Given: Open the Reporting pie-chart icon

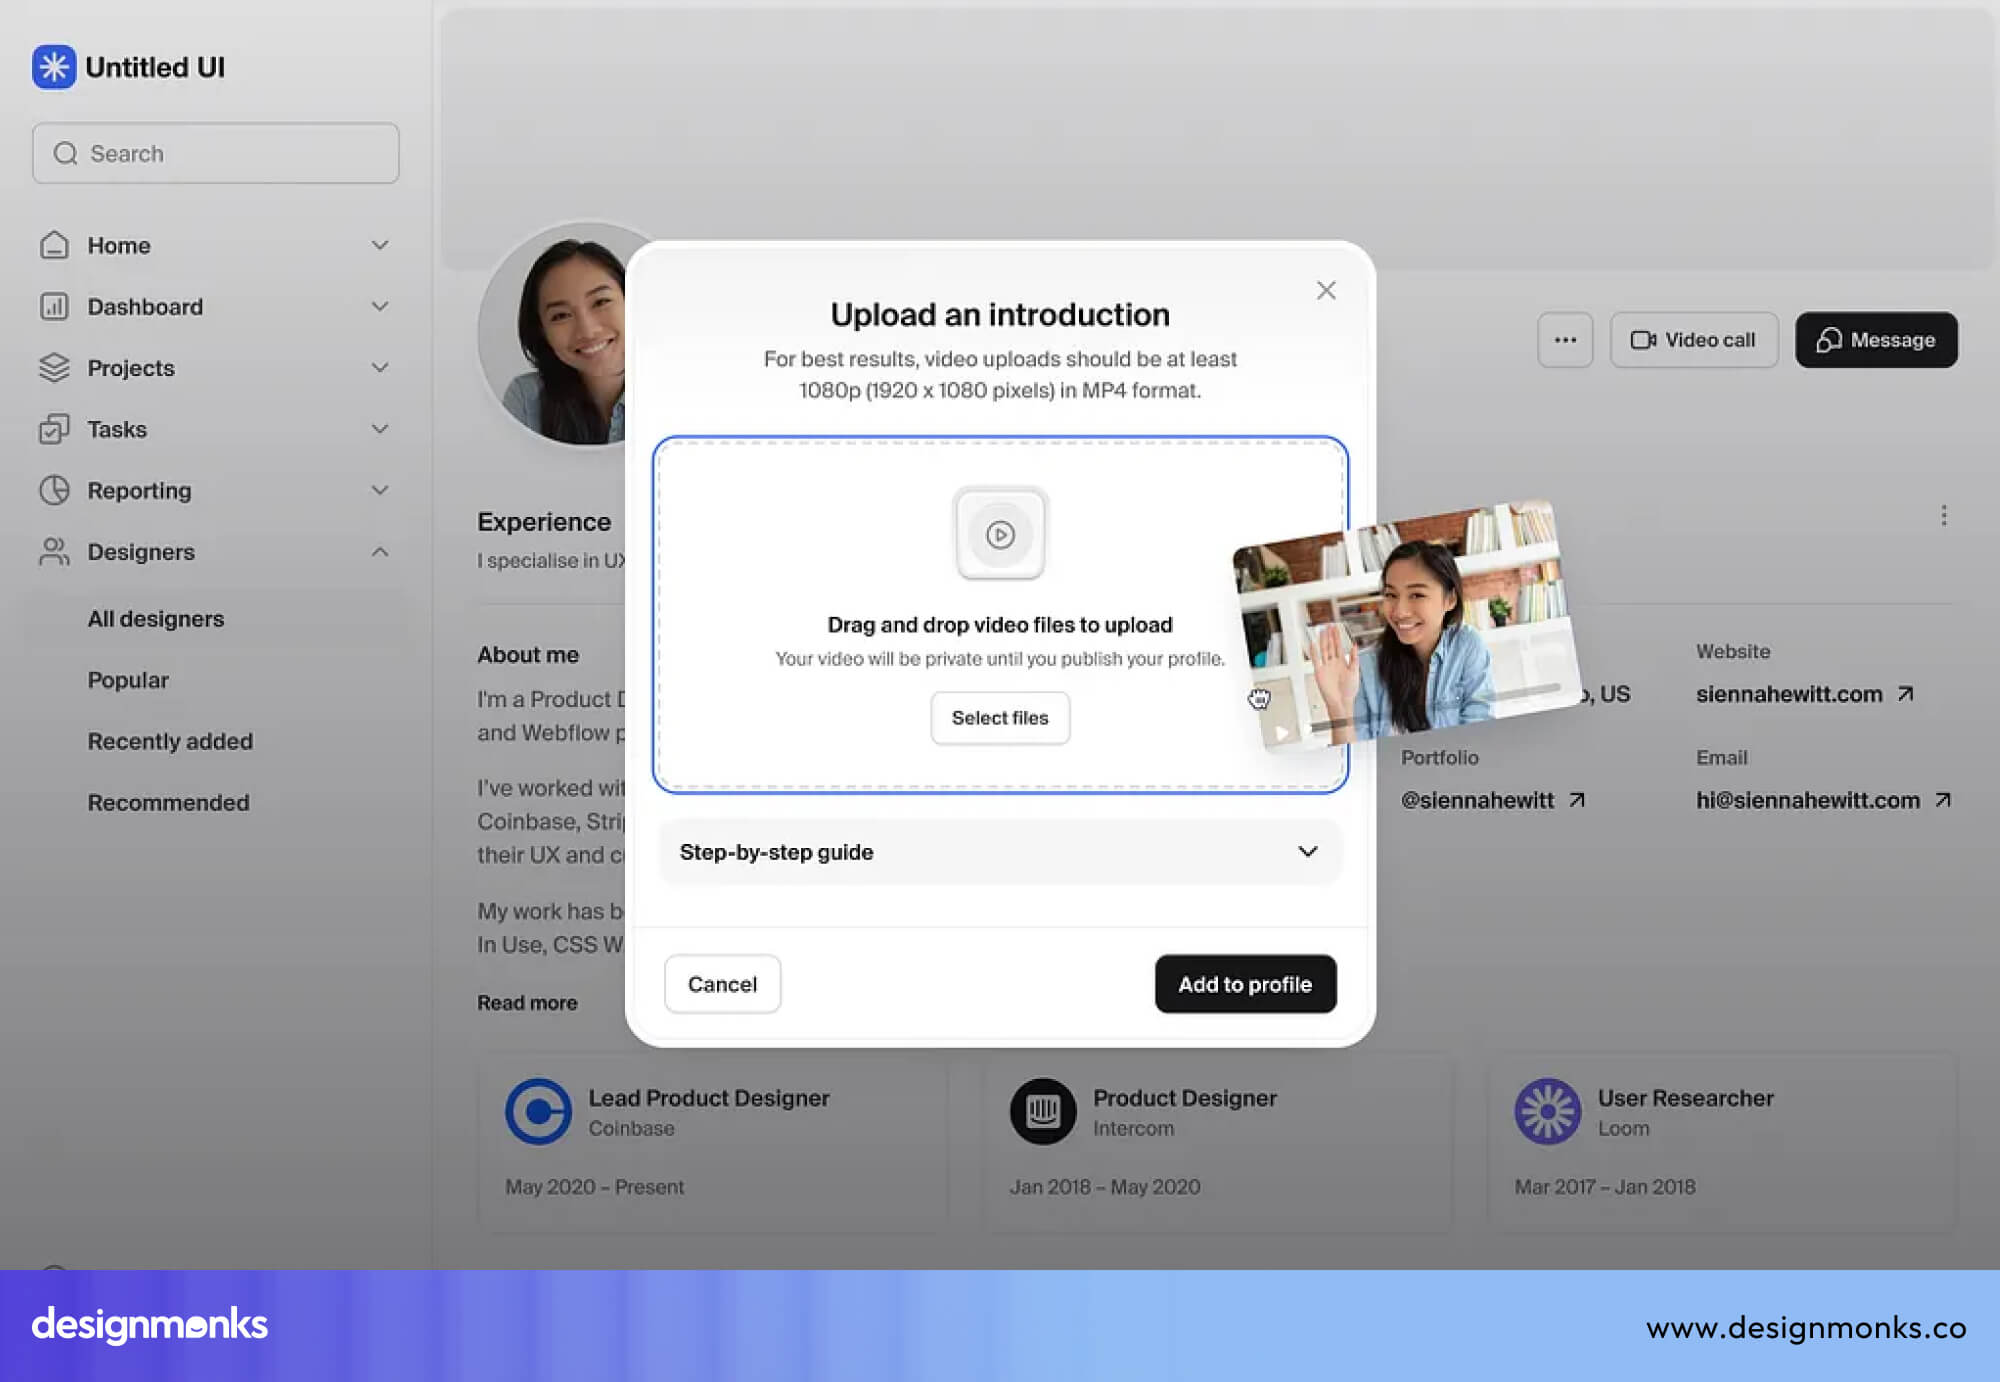Looking at the screenshot, I should [55, 490].
